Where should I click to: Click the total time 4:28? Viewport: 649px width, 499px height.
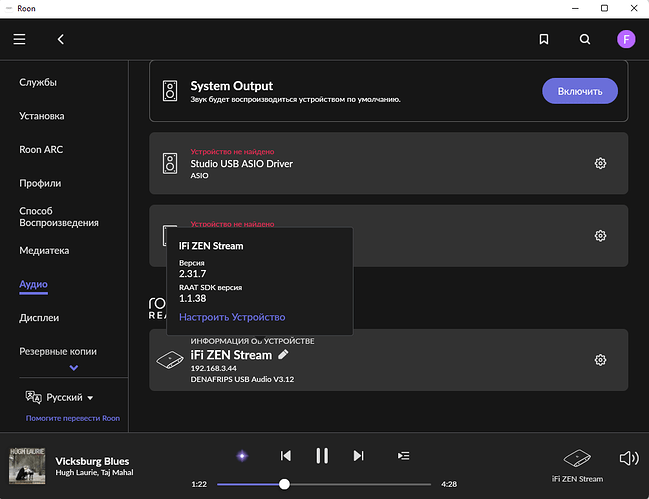pos(449,484)
